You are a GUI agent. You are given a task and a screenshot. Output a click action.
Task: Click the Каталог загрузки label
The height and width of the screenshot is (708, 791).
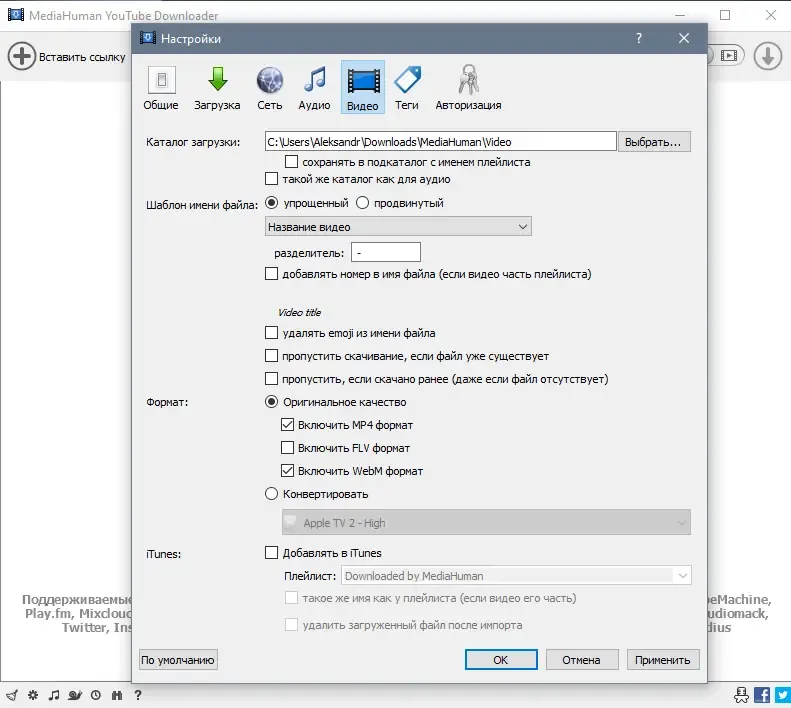193,142
